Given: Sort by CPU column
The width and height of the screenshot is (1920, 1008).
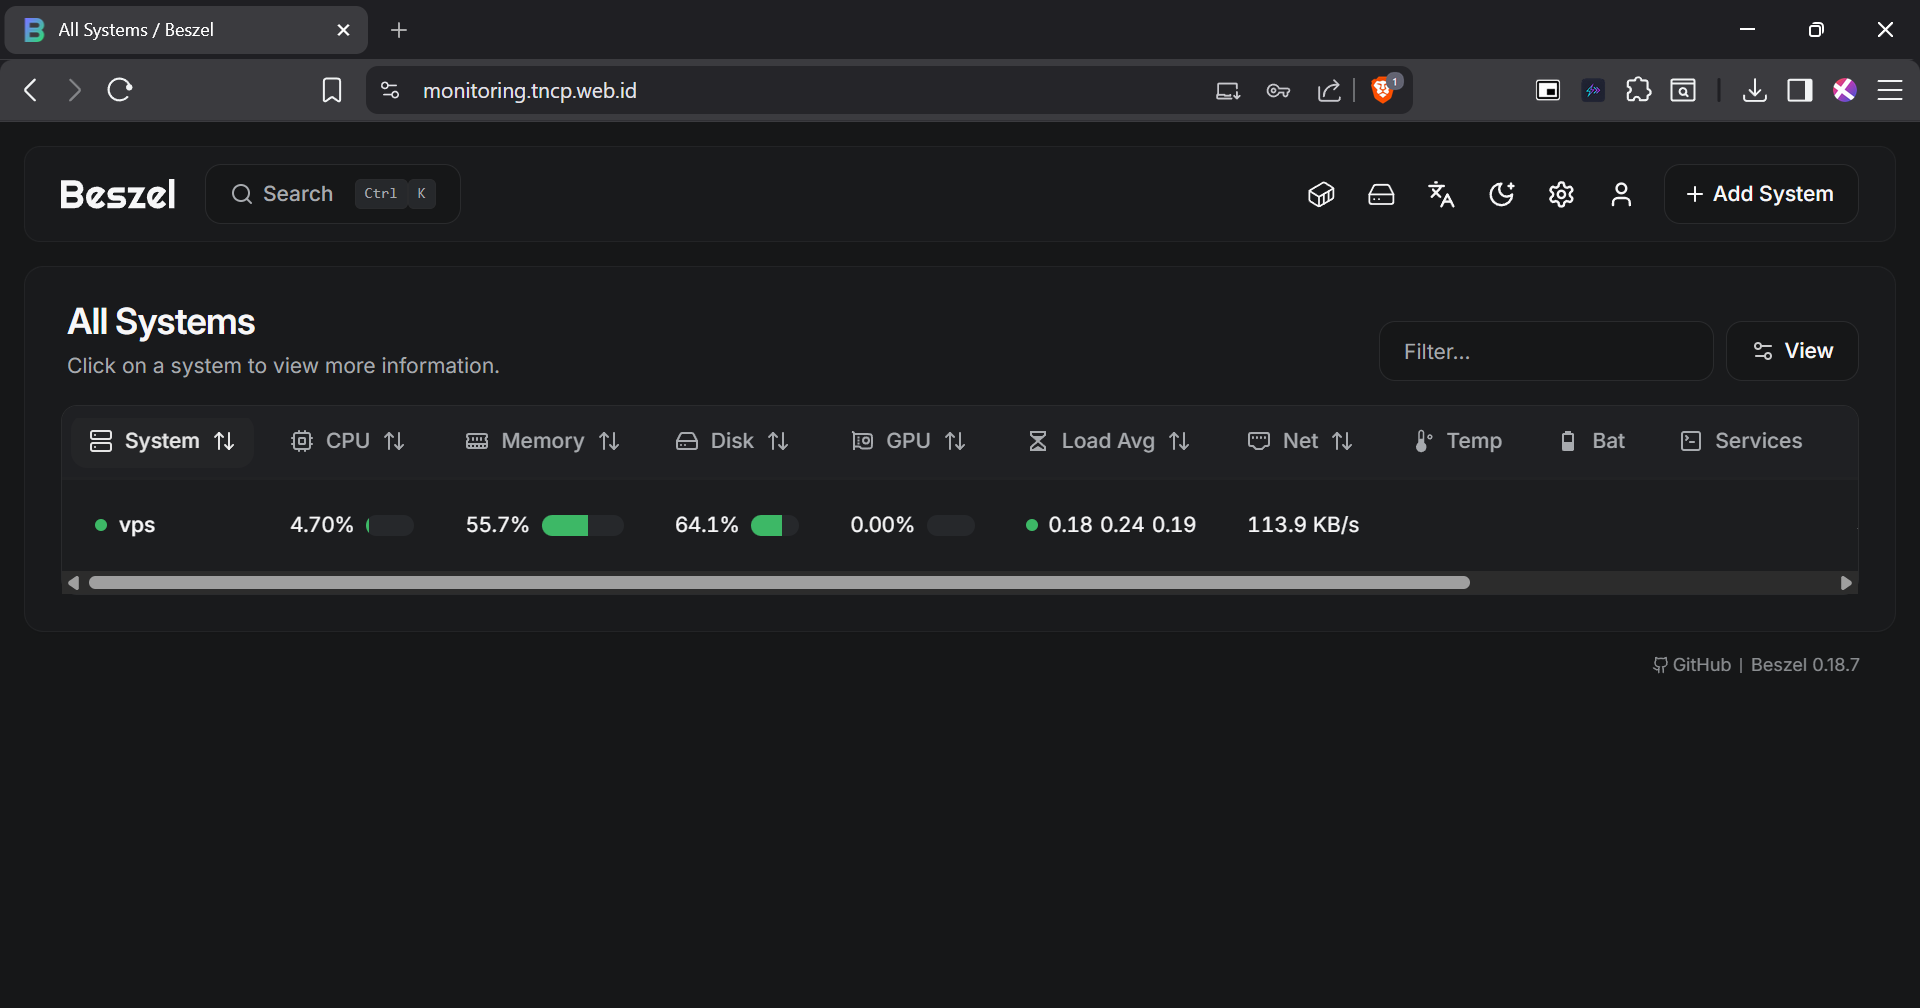Looking at the screenshot, I should (347, 441).
